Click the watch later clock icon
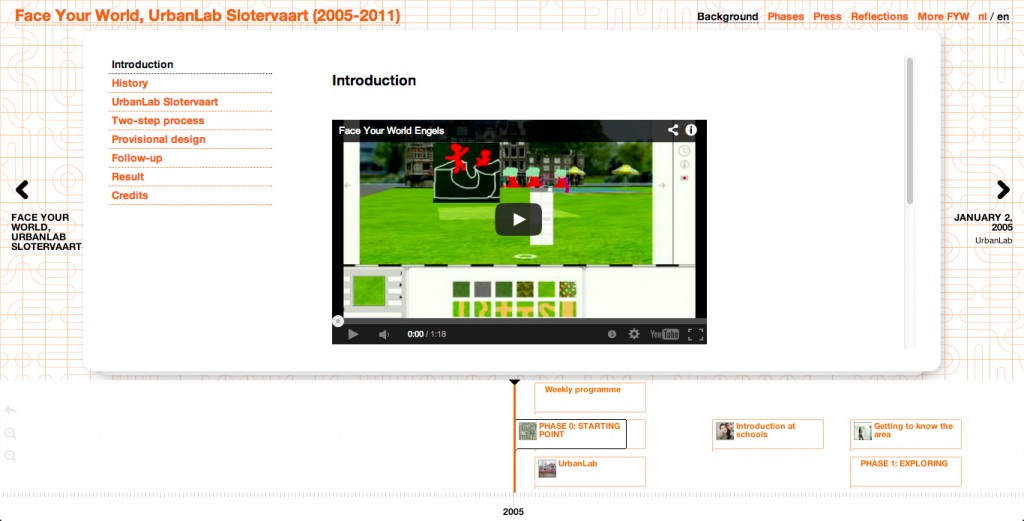1024x521 pixels. [x=612, y=334]
